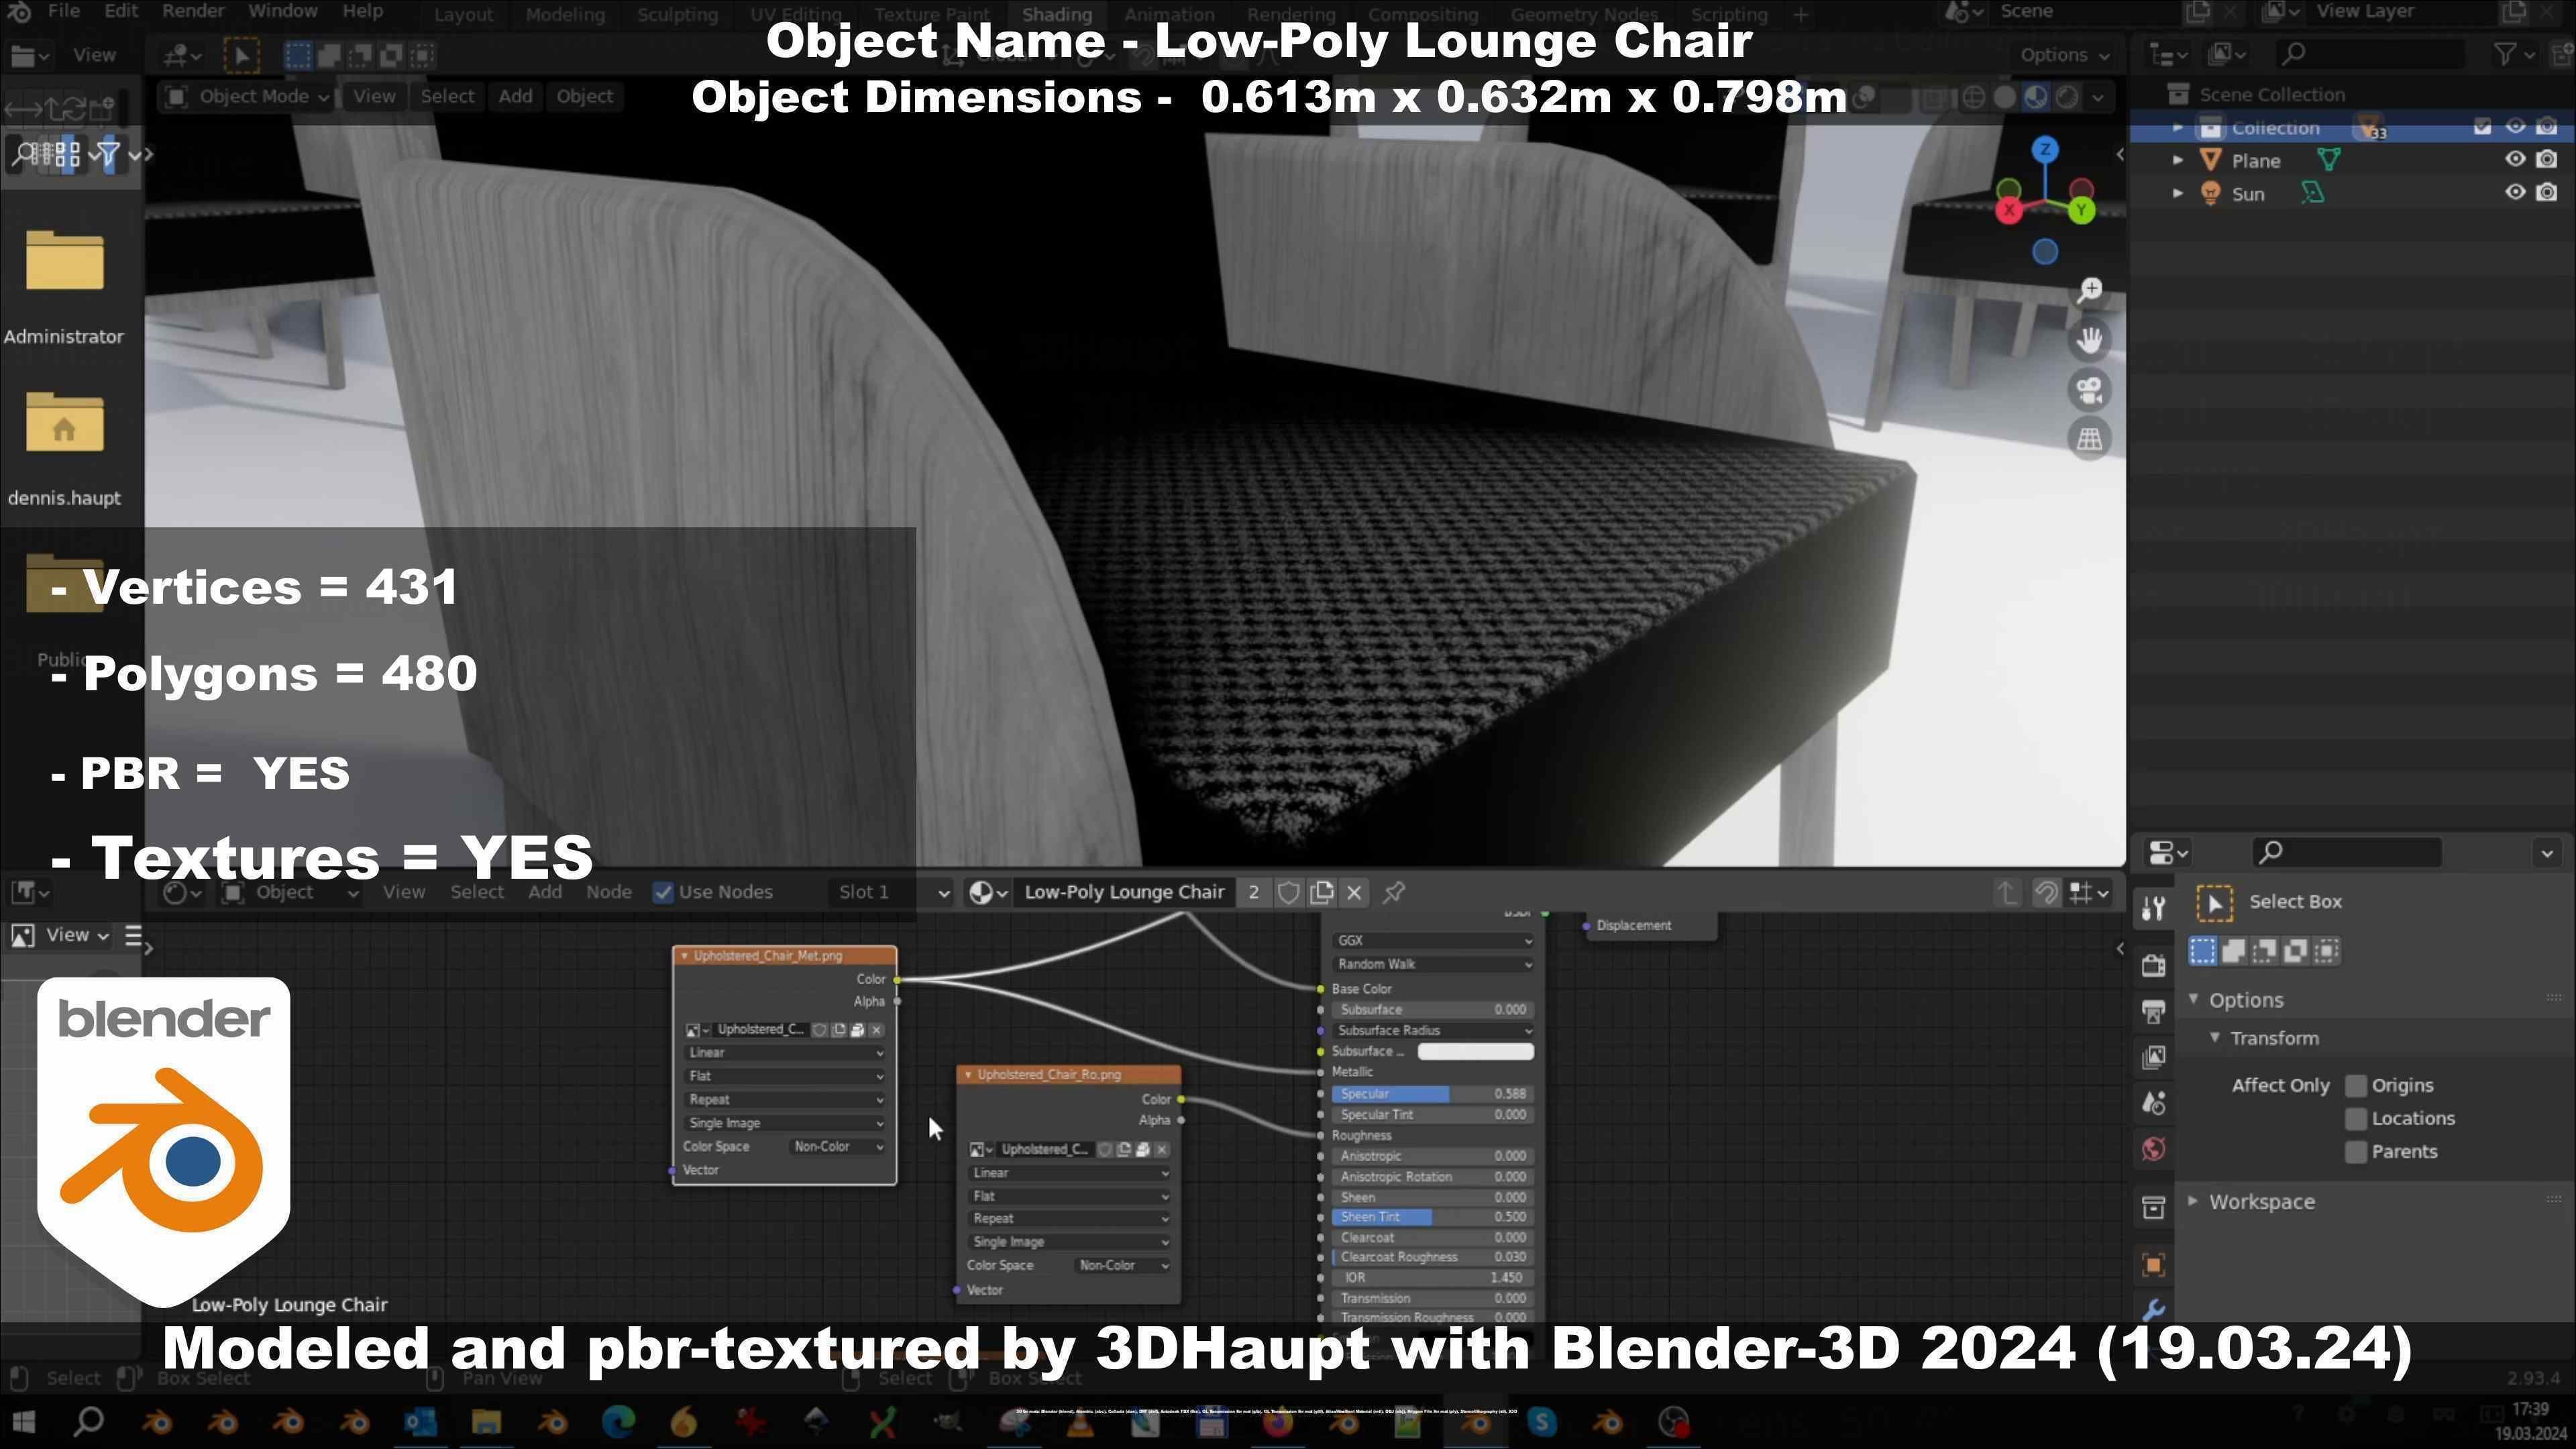Select the Extend selection mode icon in Tool panel

tap(2233, 951)
